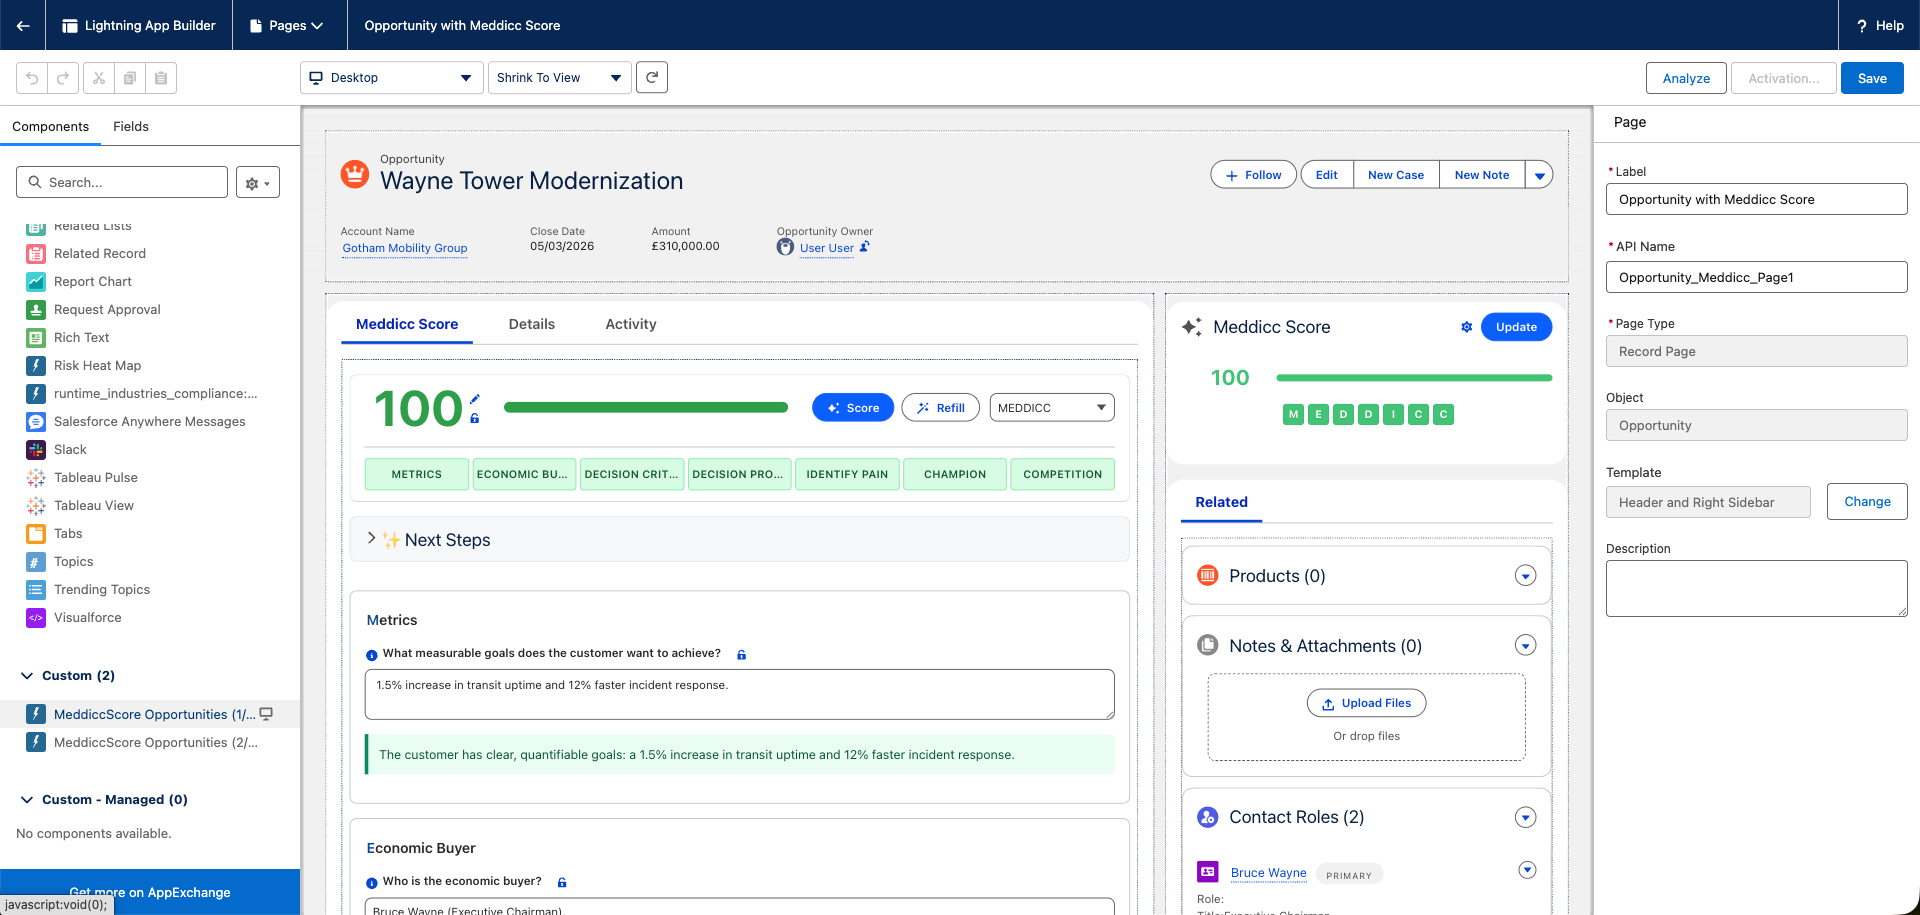Click the Change template button
The image size is (1920, 915).
(x=1867, y=502)
